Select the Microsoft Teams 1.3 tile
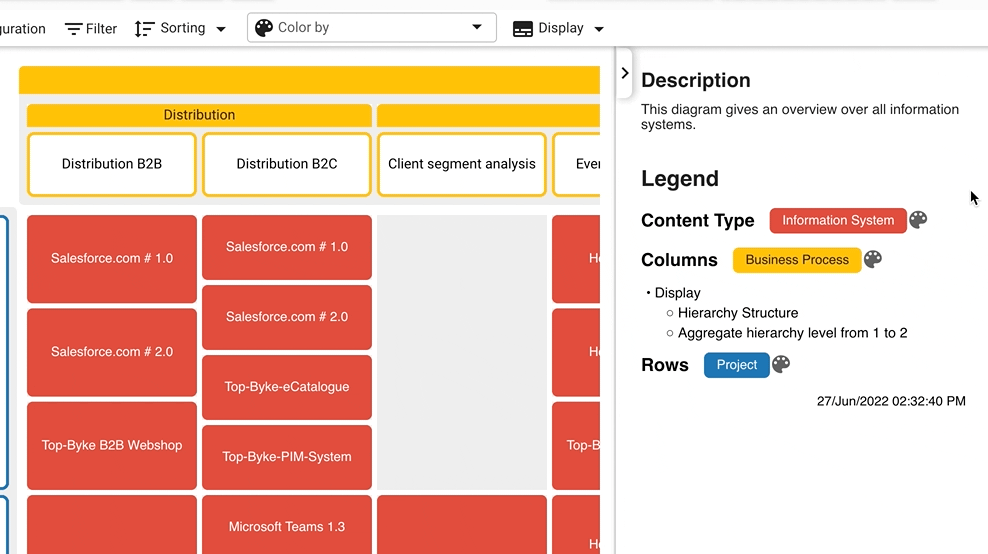 pyautogui.click(x=287, y=526)
